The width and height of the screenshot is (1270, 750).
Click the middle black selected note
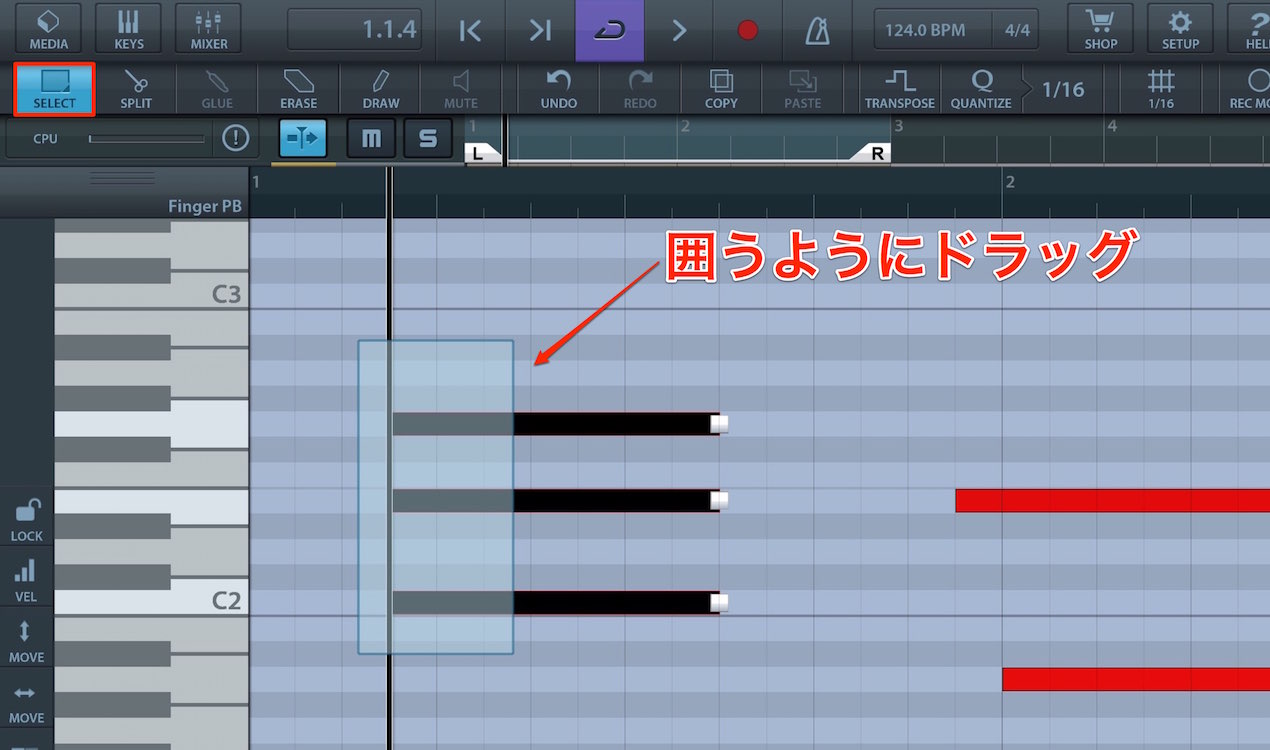pyautogui.click(x=555, y=500)
